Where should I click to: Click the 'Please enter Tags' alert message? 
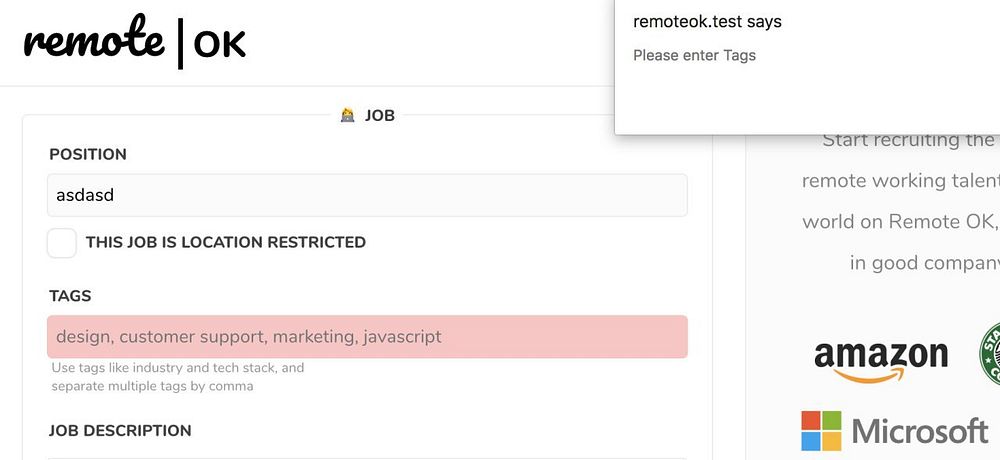pyautogui.click(x=694, y=55)
